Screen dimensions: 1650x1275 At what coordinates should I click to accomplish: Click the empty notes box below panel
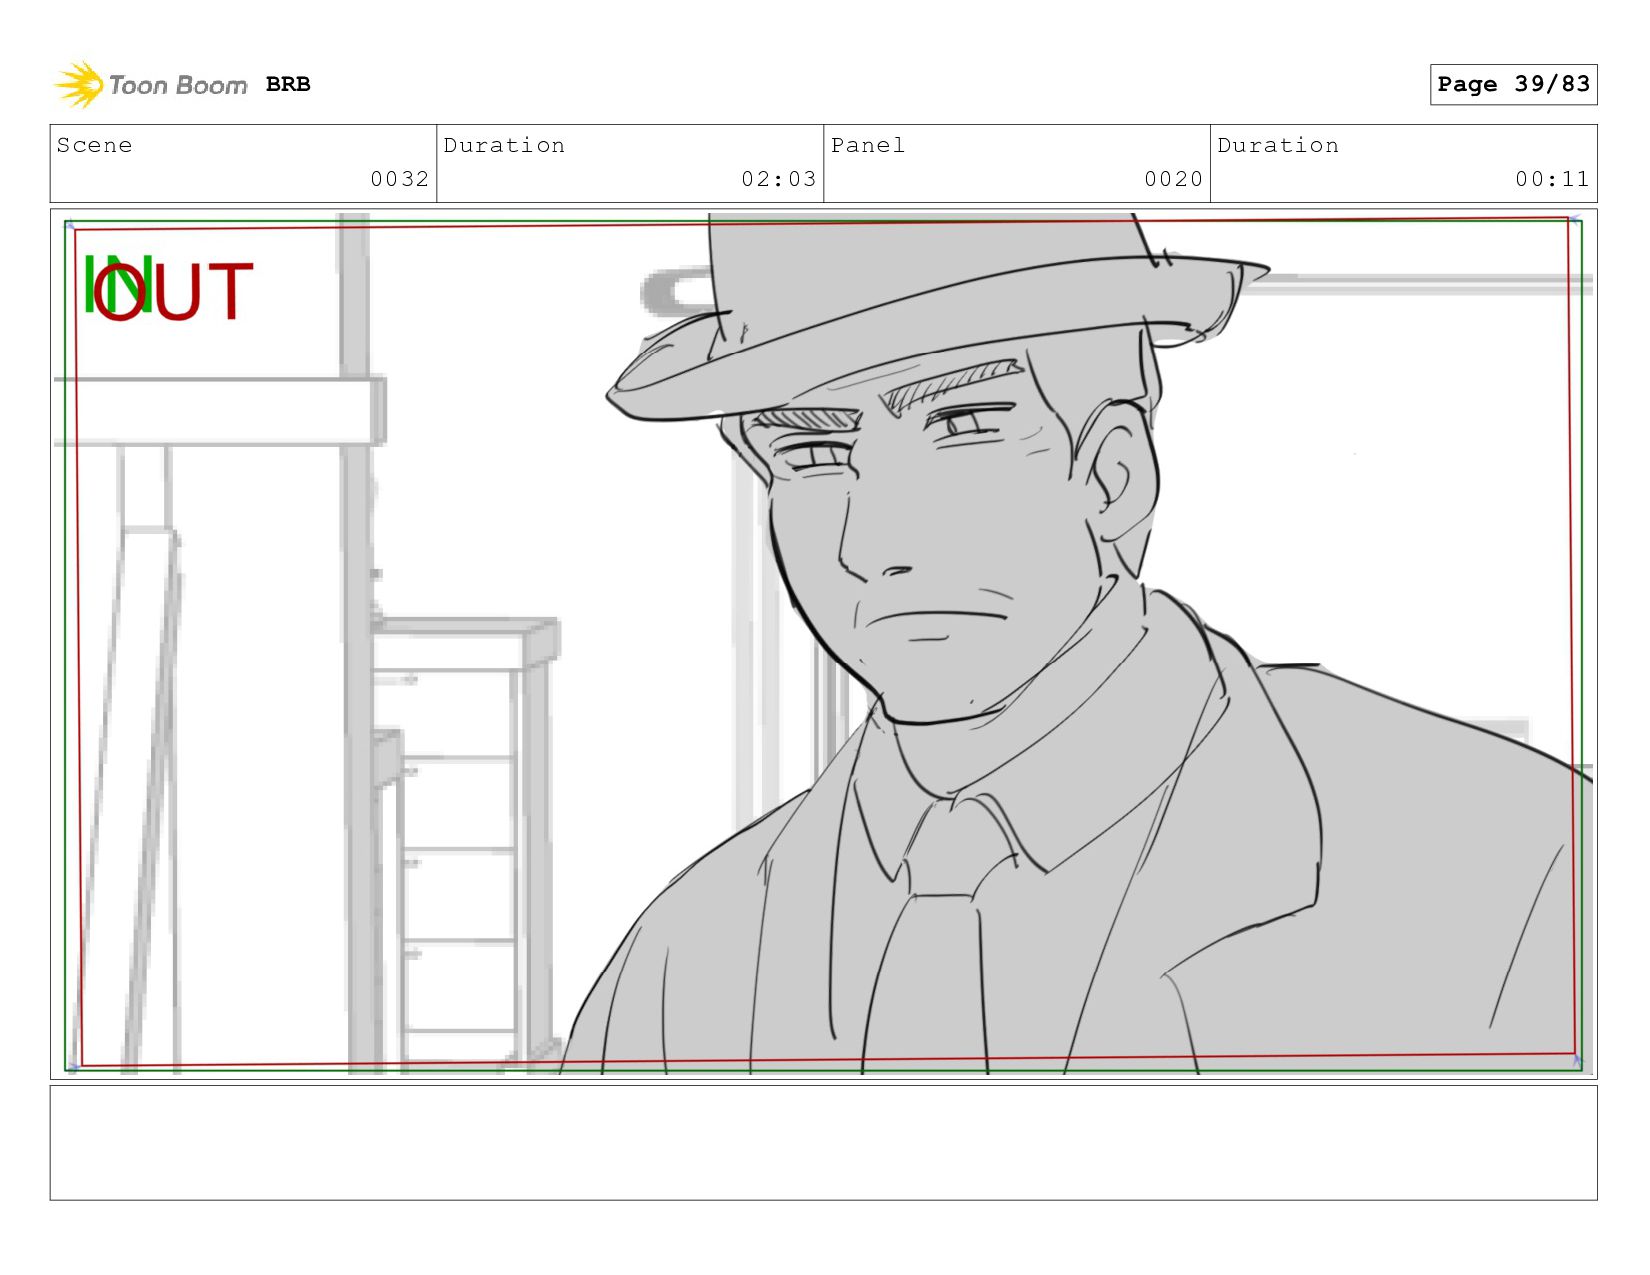pos(824,1143)
